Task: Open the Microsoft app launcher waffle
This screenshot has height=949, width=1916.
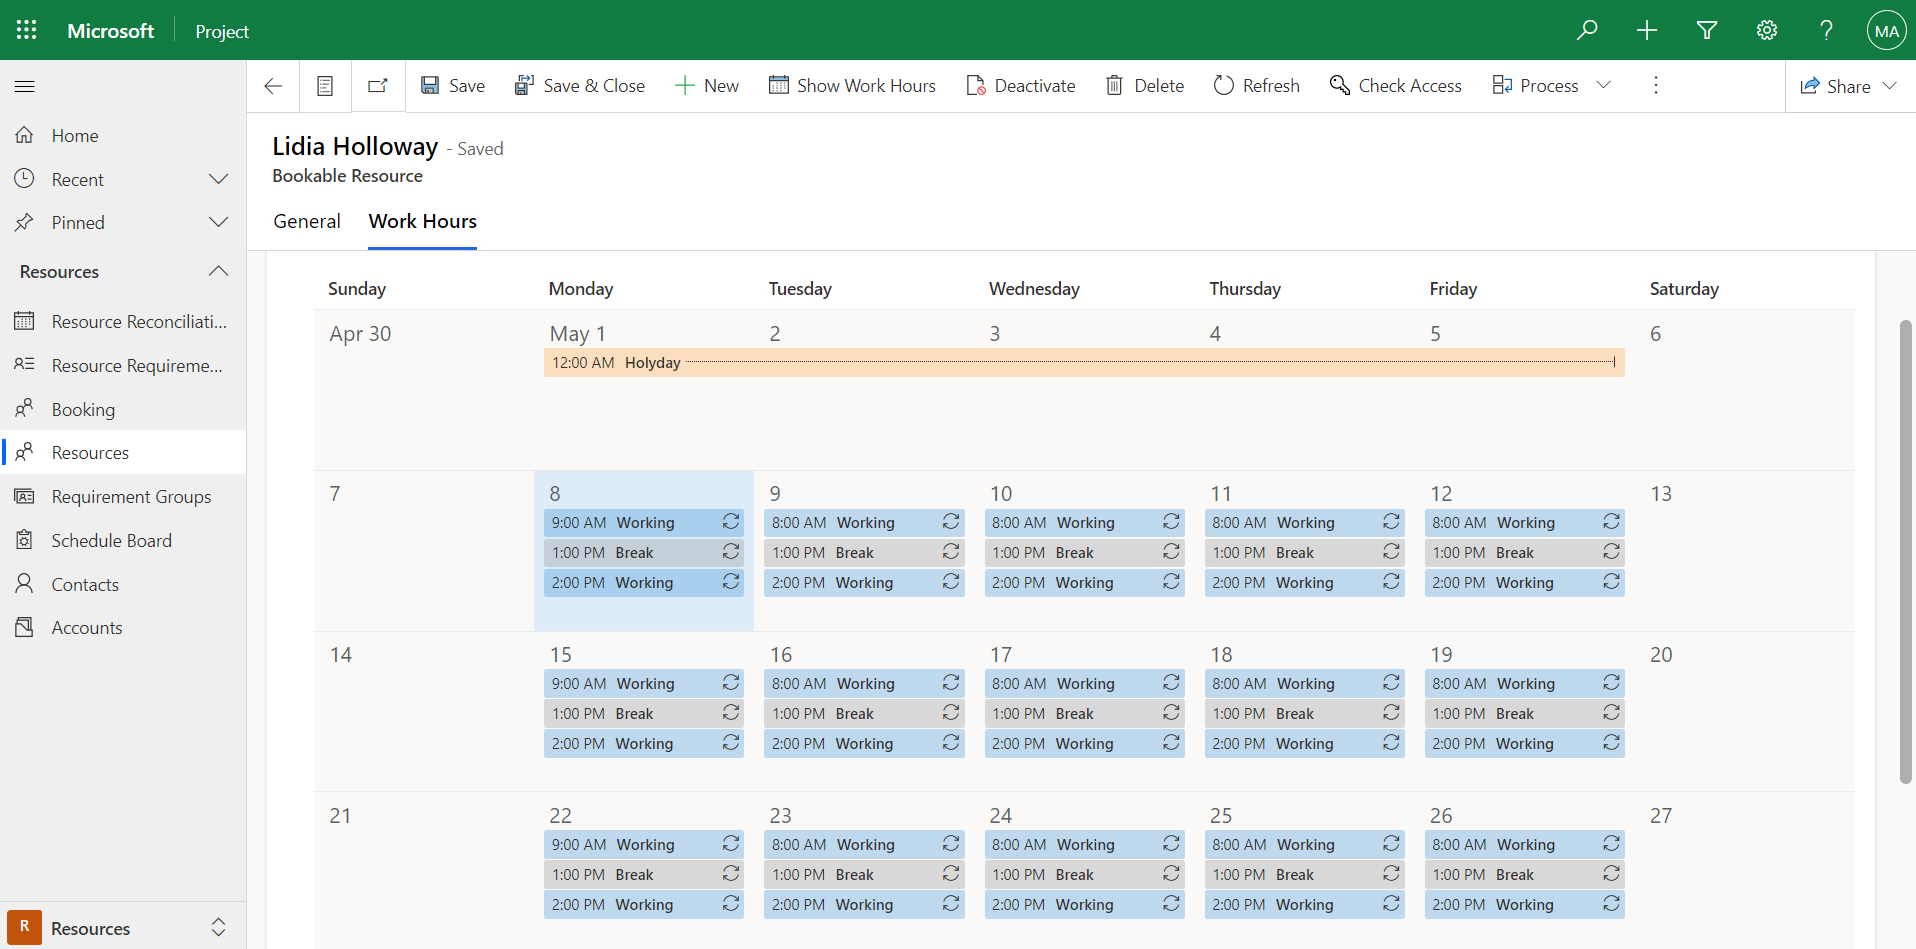Action: point(27,30)
